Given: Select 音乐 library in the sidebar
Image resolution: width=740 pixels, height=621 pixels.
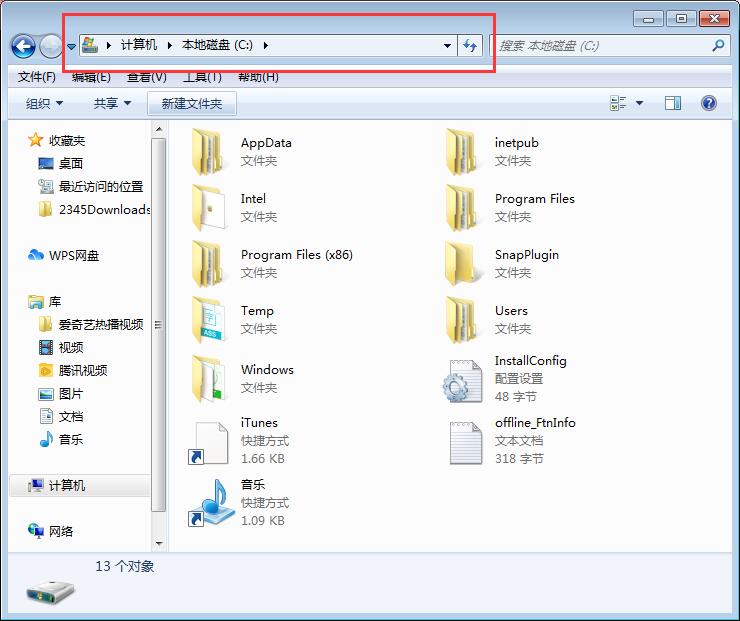Looking at the screenshot, I should coord(71,439).
